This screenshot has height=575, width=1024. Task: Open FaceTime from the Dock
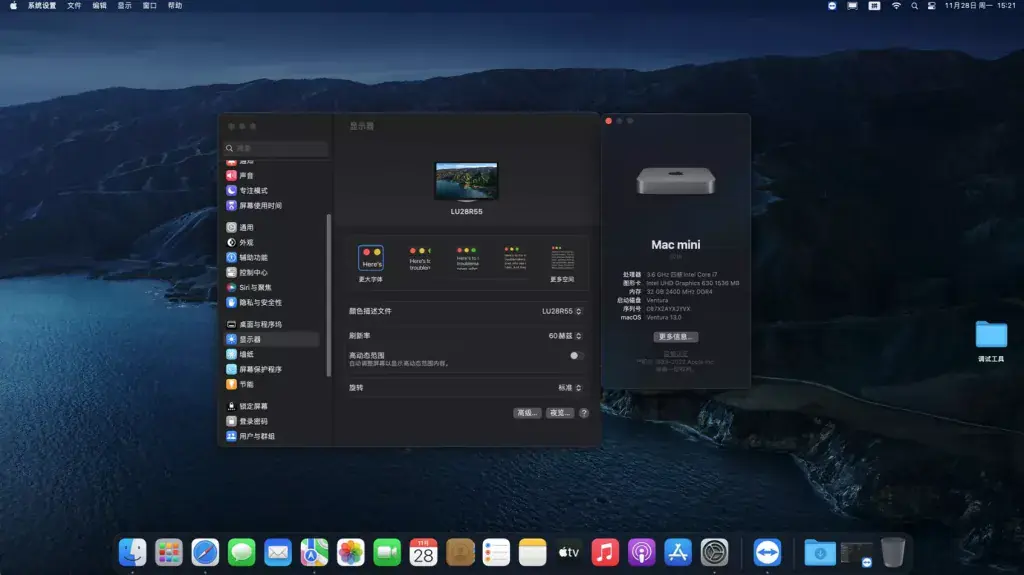(387, 553)
